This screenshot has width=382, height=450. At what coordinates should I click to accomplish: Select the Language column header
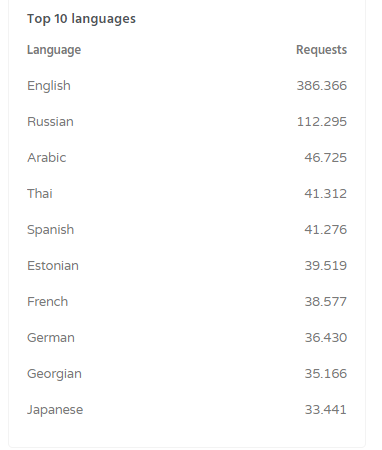54,50
